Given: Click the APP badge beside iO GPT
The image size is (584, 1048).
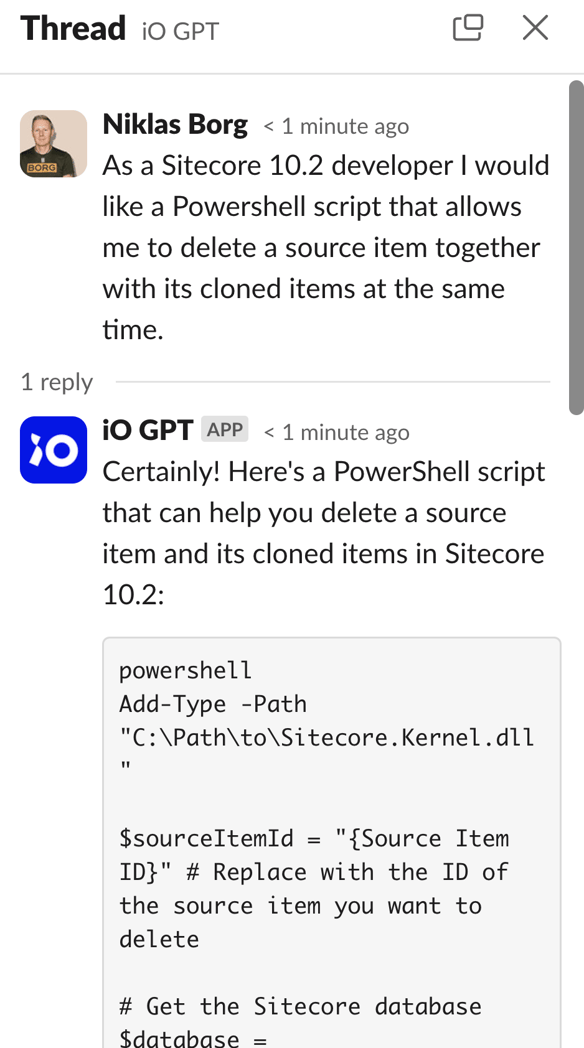Looking at the screenshot, I should point(225,428).
